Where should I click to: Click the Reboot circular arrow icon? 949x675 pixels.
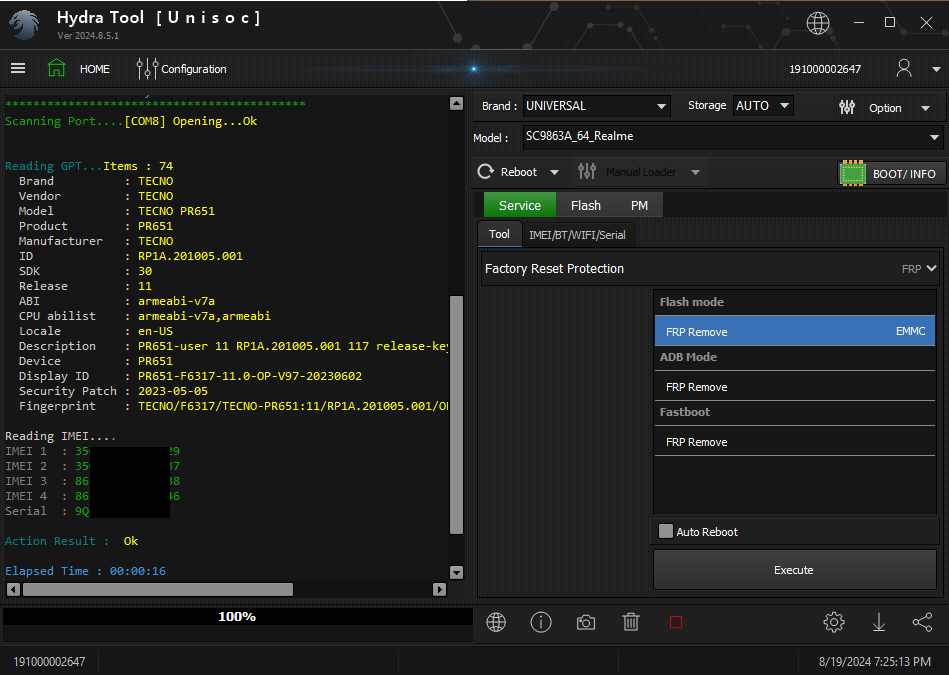[485, 172]
